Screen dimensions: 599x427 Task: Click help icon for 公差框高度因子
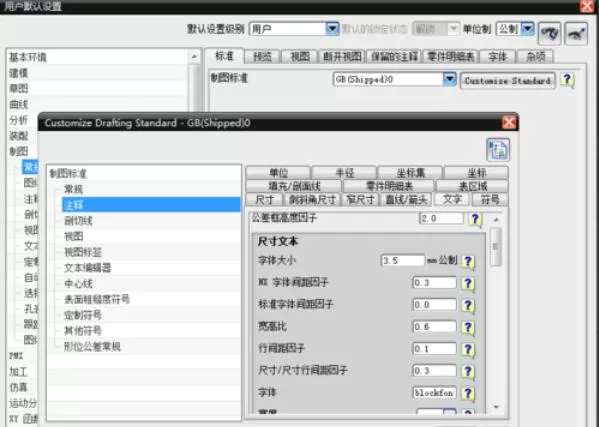[x=475, y=219]
